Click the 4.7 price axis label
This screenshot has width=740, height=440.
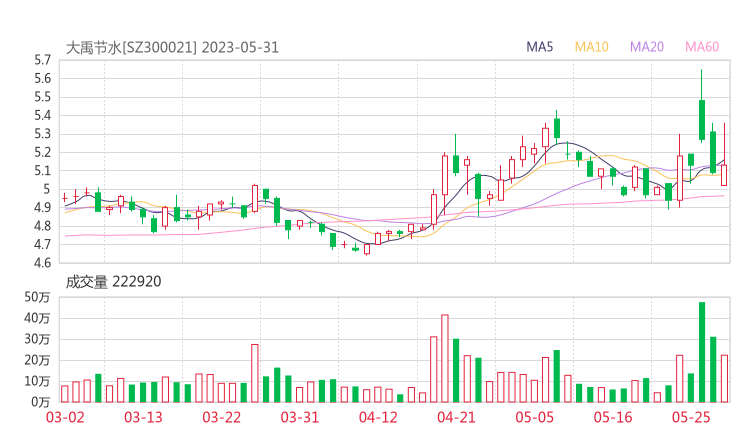point(42,245)
